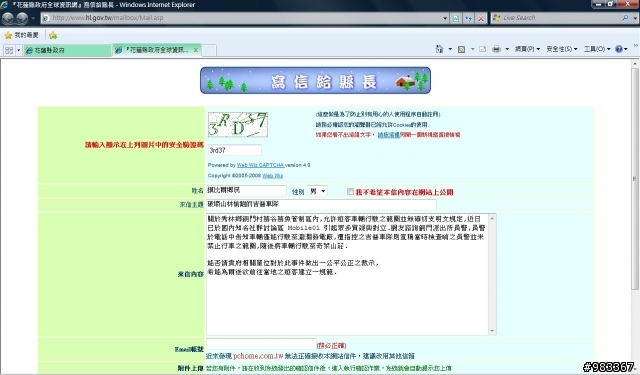Click the Email帳號 input field

[x=261, y=344]
